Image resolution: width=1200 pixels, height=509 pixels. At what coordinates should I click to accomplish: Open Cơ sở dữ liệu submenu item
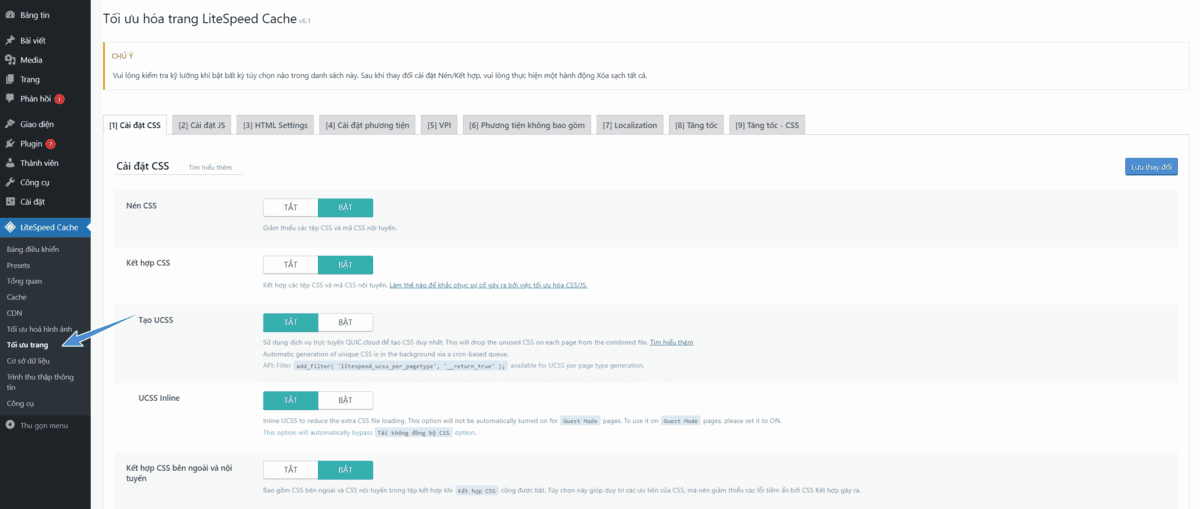coord(28,360)
